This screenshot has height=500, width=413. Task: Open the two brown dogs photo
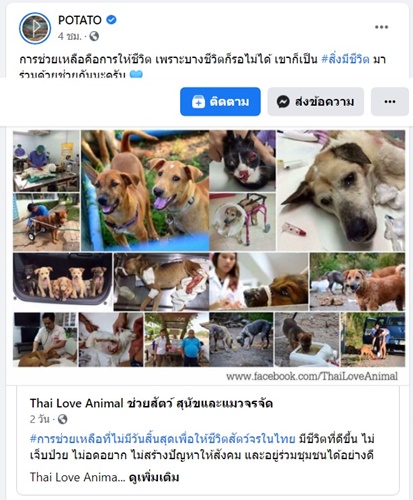(145, 190)
